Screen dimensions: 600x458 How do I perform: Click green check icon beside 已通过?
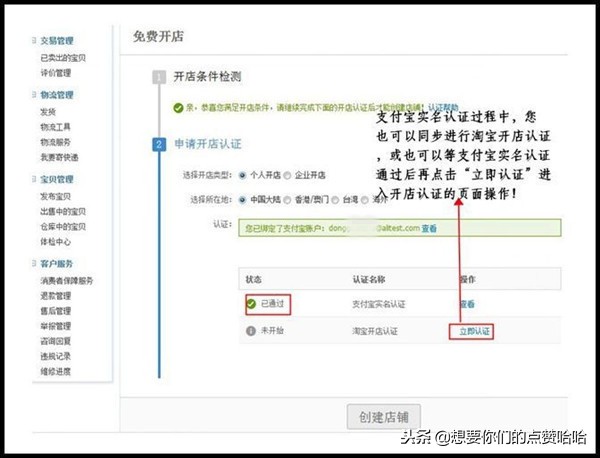point(251,304)
